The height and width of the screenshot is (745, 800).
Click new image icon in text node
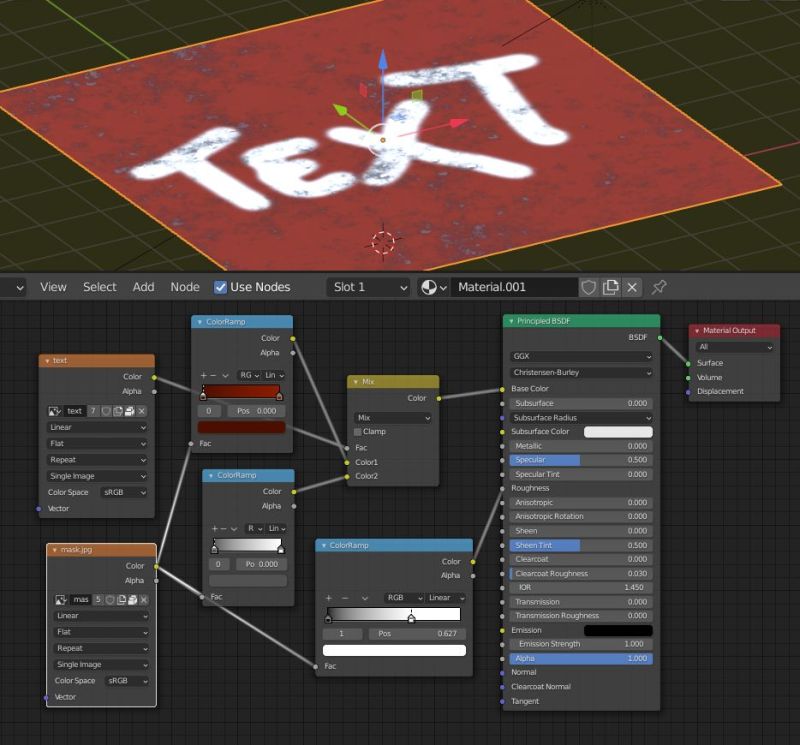point(118,411)
